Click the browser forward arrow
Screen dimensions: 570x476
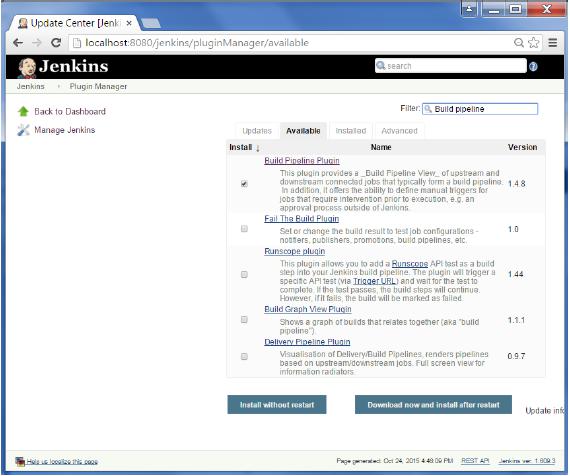(37, 43)
